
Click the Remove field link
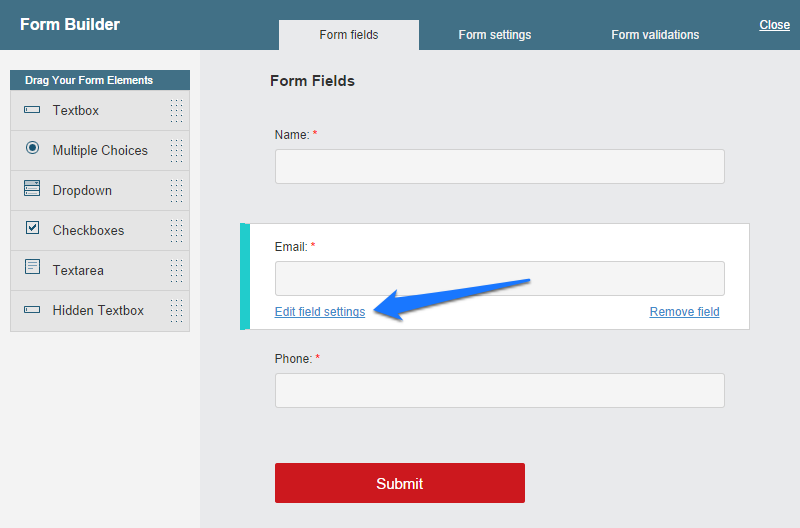pos(685,312)
